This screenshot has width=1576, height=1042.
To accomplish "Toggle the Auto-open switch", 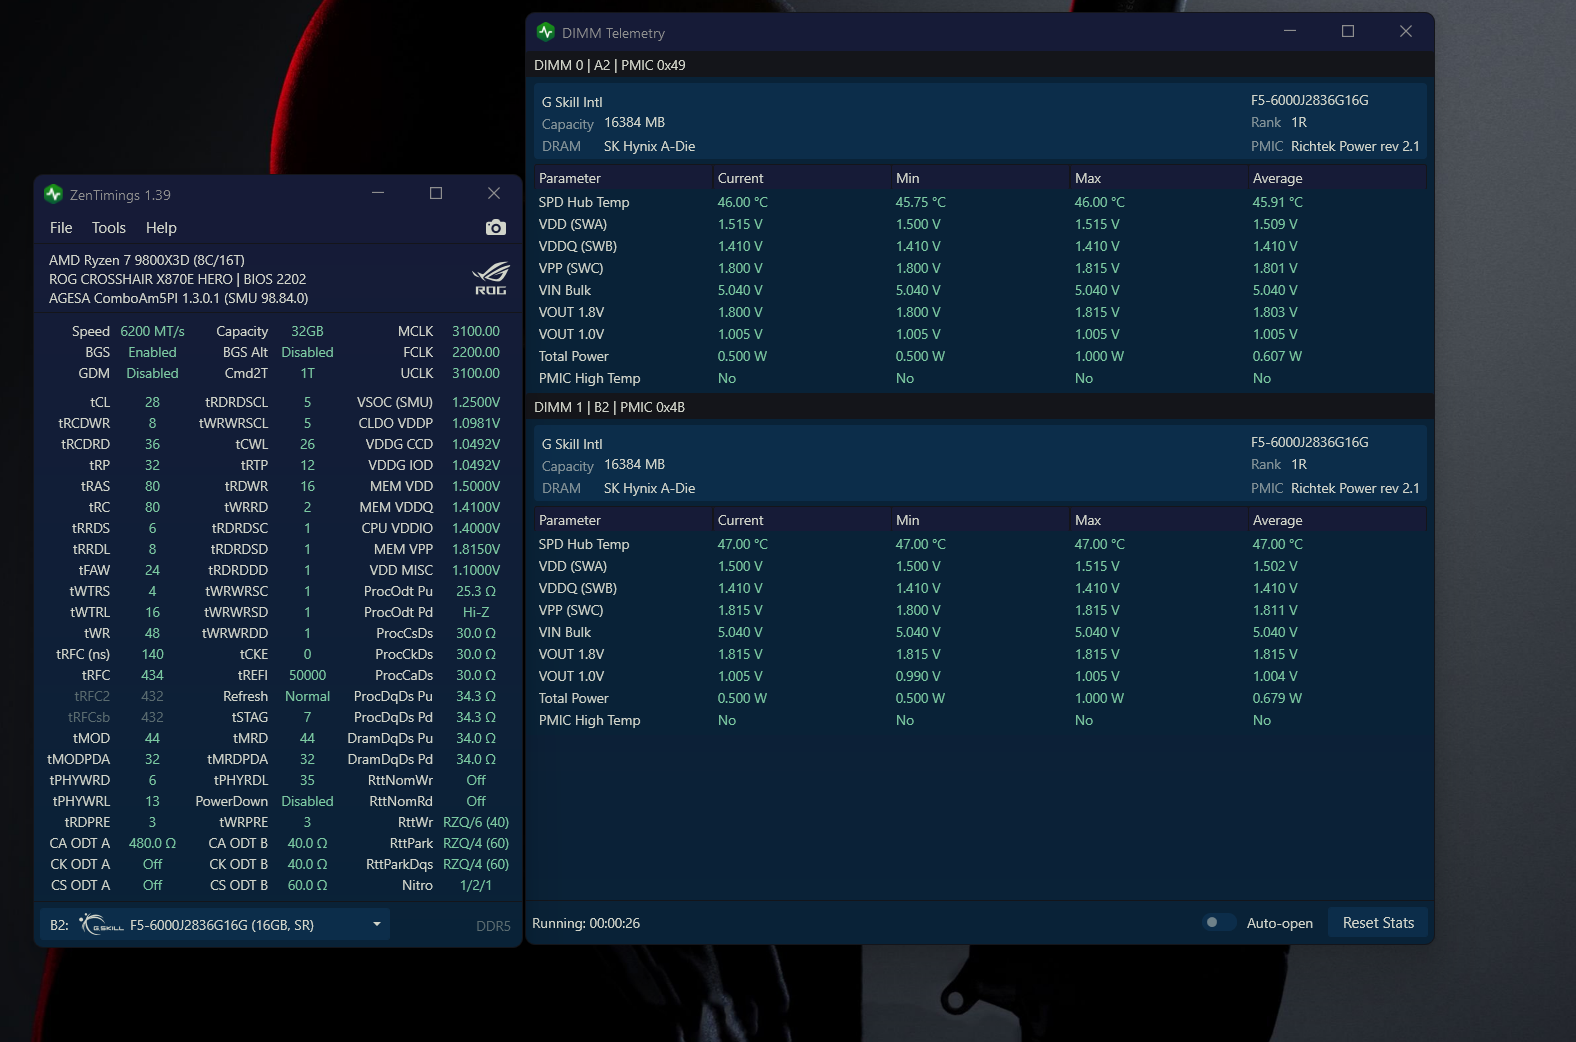I will (1218, 923).
